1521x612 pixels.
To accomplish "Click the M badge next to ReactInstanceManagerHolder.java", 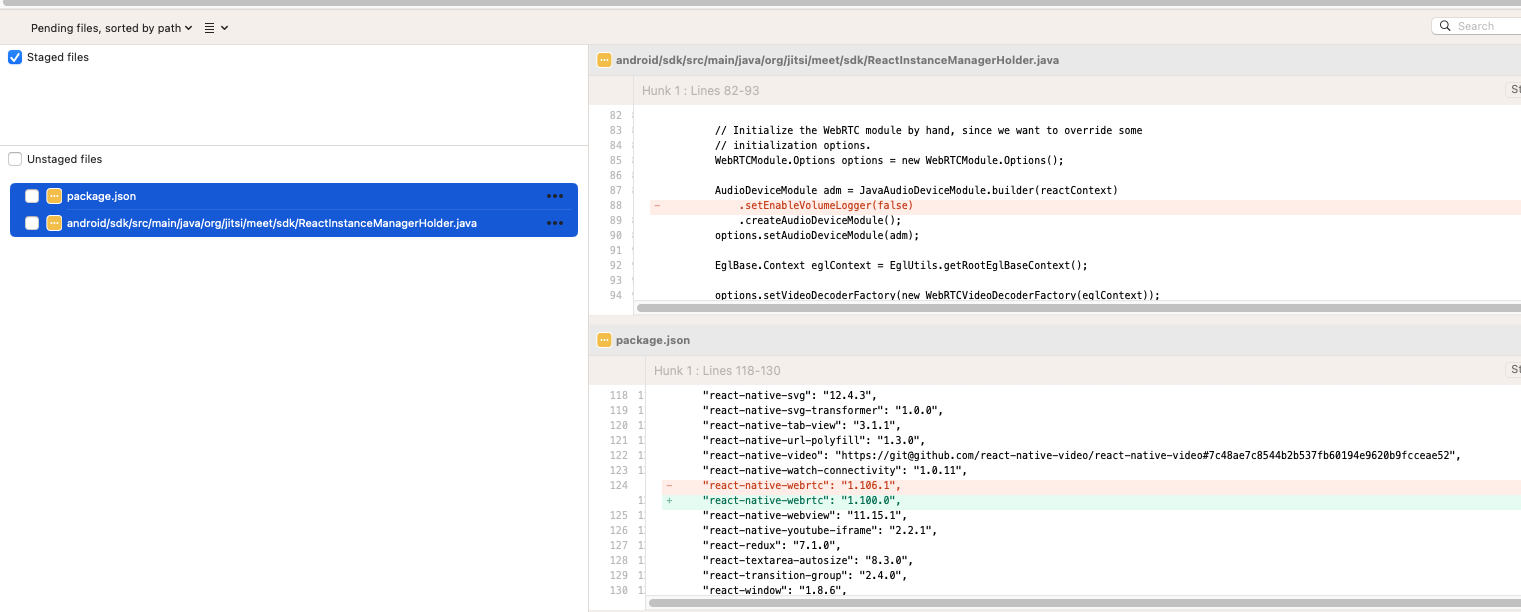I will (56, 222).
